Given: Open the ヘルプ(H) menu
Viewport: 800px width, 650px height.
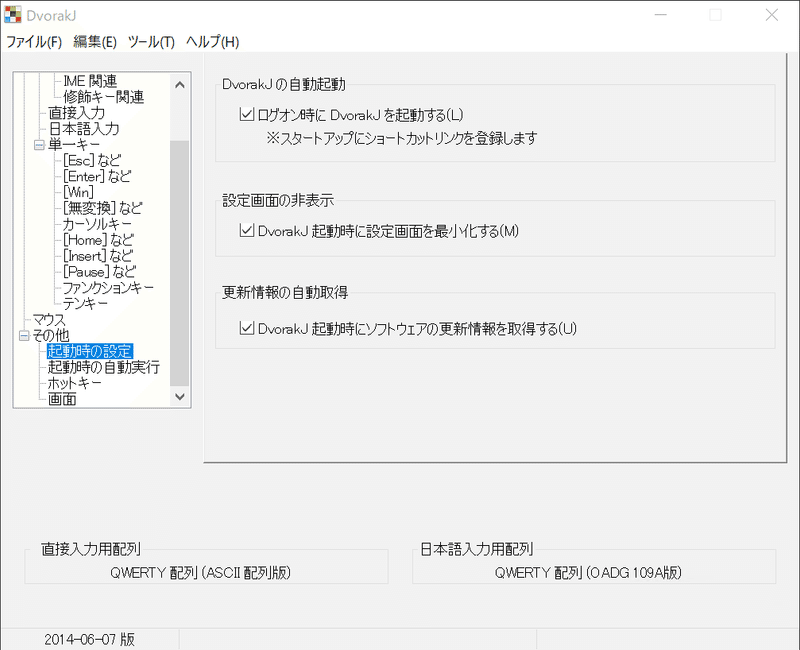Looking at the screenshot, I should pos(212,42).
